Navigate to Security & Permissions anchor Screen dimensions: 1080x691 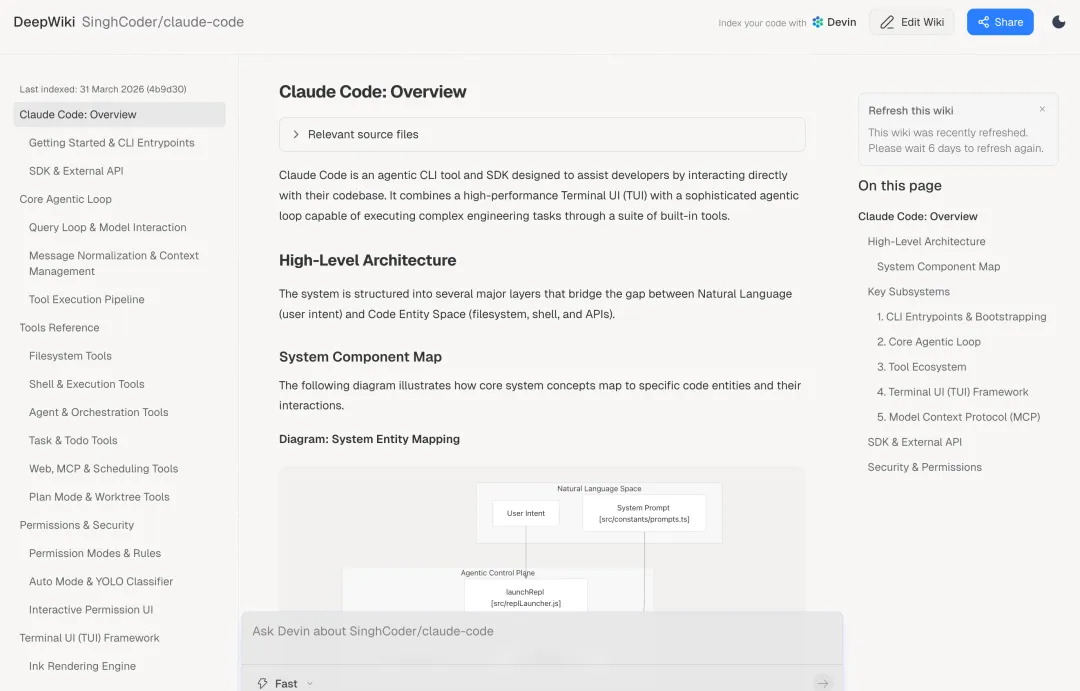pyautogui.click(x=924, y=467)
